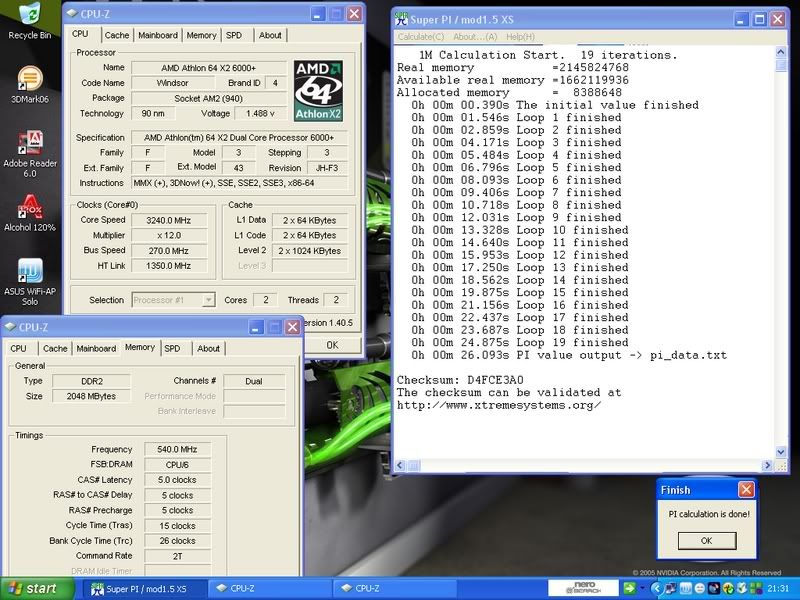
Task: Click the FSB:DRAM value "CPU/6"
Action: pos(178,465)
